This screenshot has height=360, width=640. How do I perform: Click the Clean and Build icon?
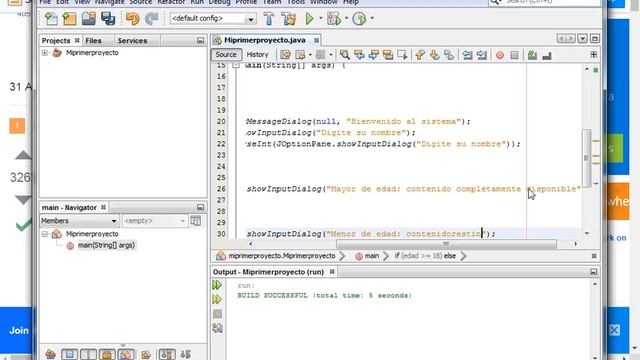tap(288, 19)
